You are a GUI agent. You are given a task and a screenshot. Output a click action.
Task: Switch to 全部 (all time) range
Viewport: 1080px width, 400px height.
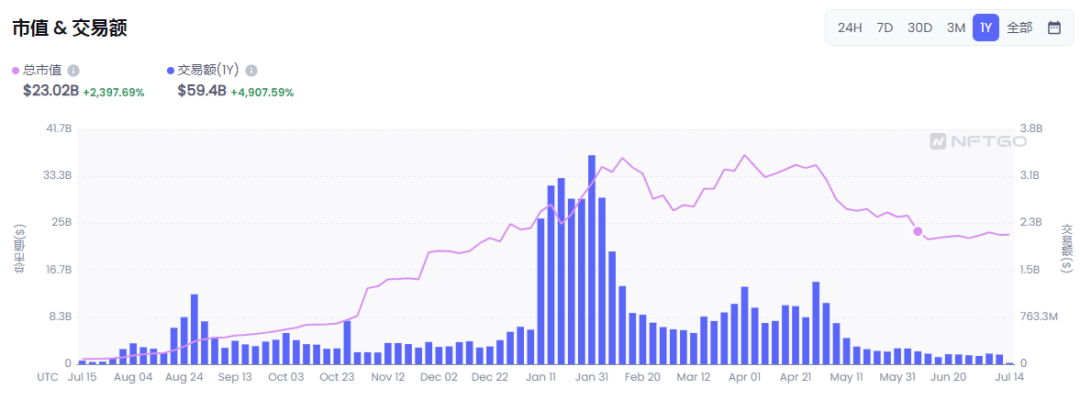1019,28
